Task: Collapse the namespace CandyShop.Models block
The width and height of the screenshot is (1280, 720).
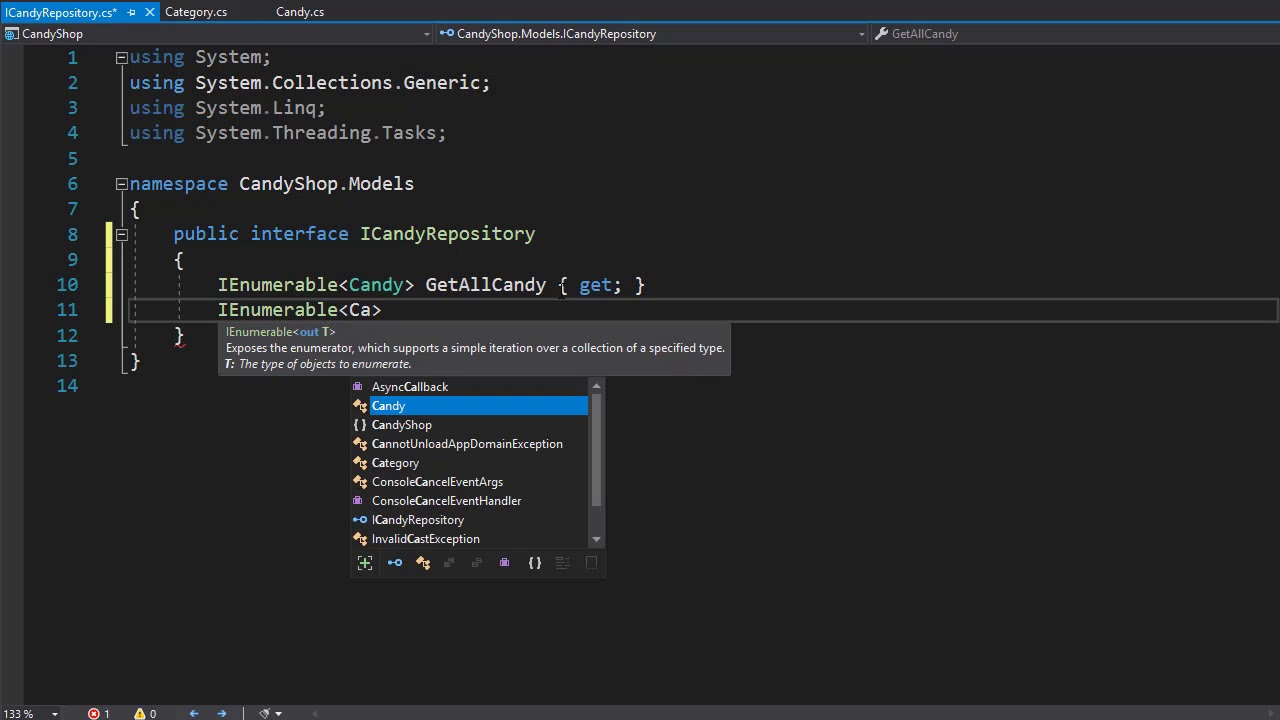Action: (x=121, y=184)
